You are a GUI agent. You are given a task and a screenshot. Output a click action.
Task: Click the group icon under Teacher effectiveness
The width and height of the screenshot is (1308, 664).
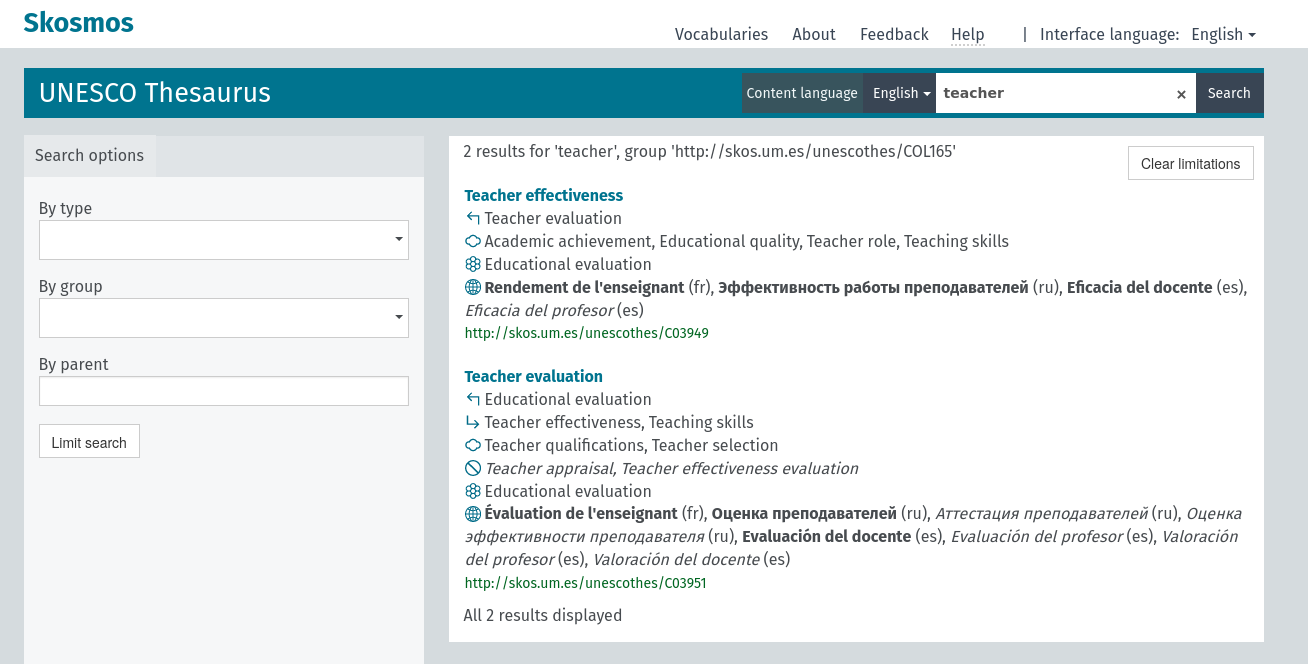[x=473, y=264]
